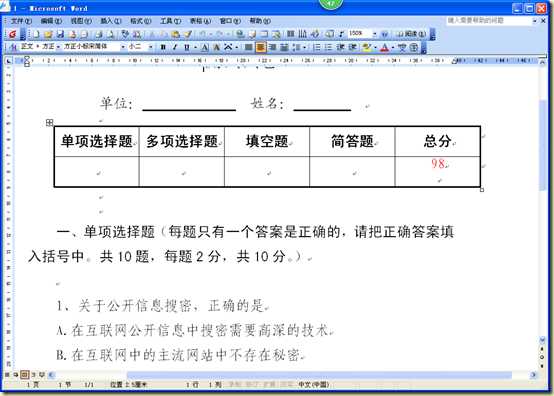Screen dimensions: 554x396
Task: Click the Character Shading icon
Action: pos(217,47)
